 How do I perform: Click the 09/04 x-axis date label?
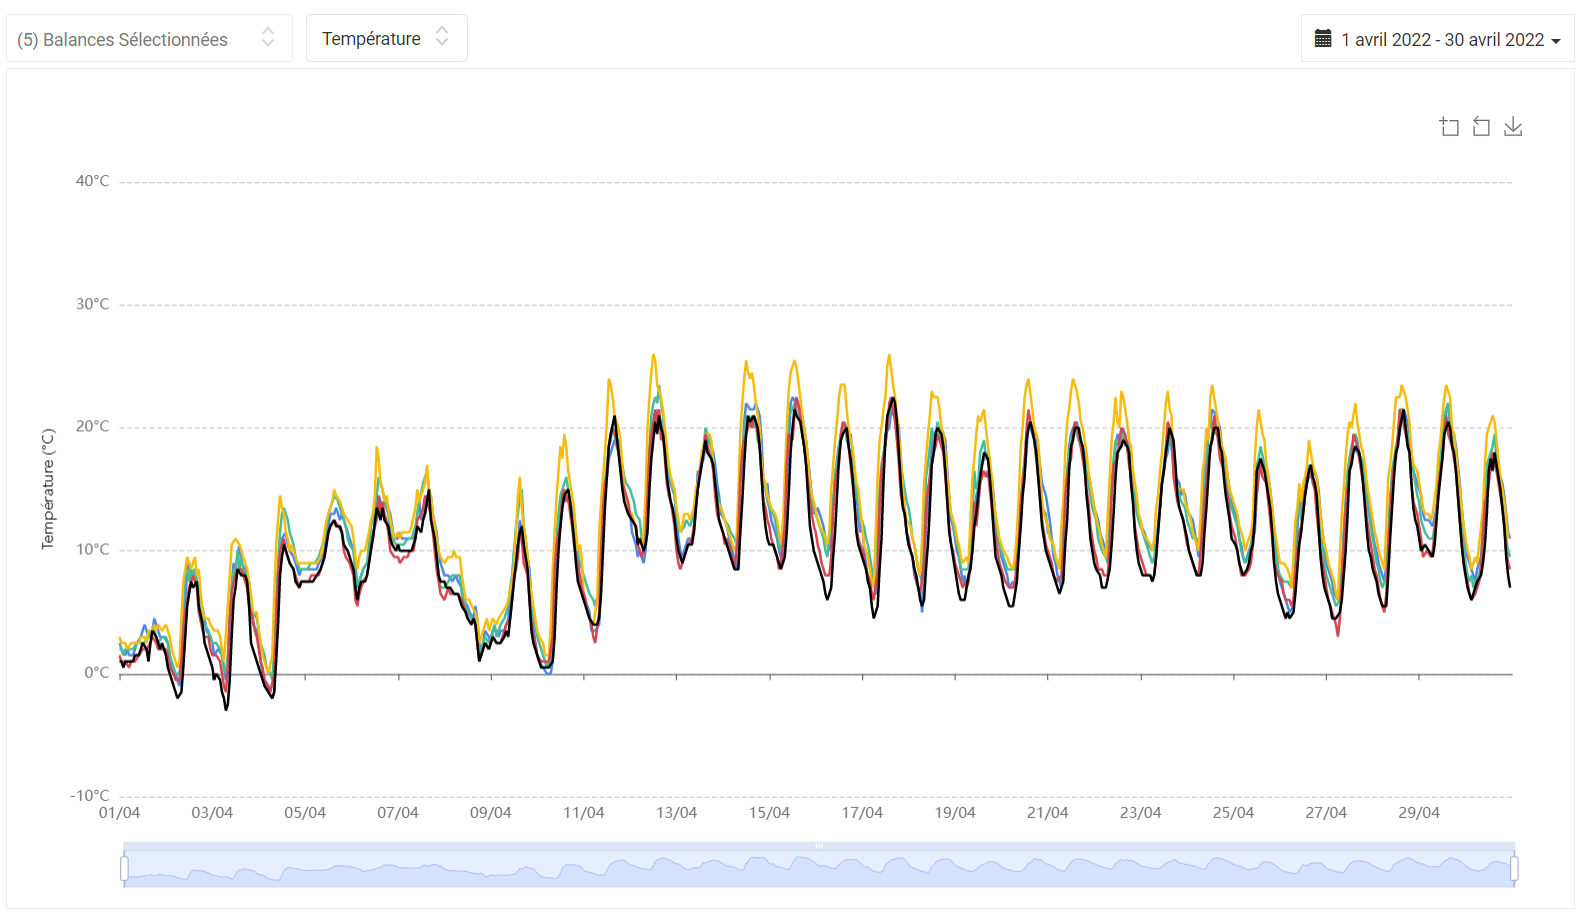(490, 813)
